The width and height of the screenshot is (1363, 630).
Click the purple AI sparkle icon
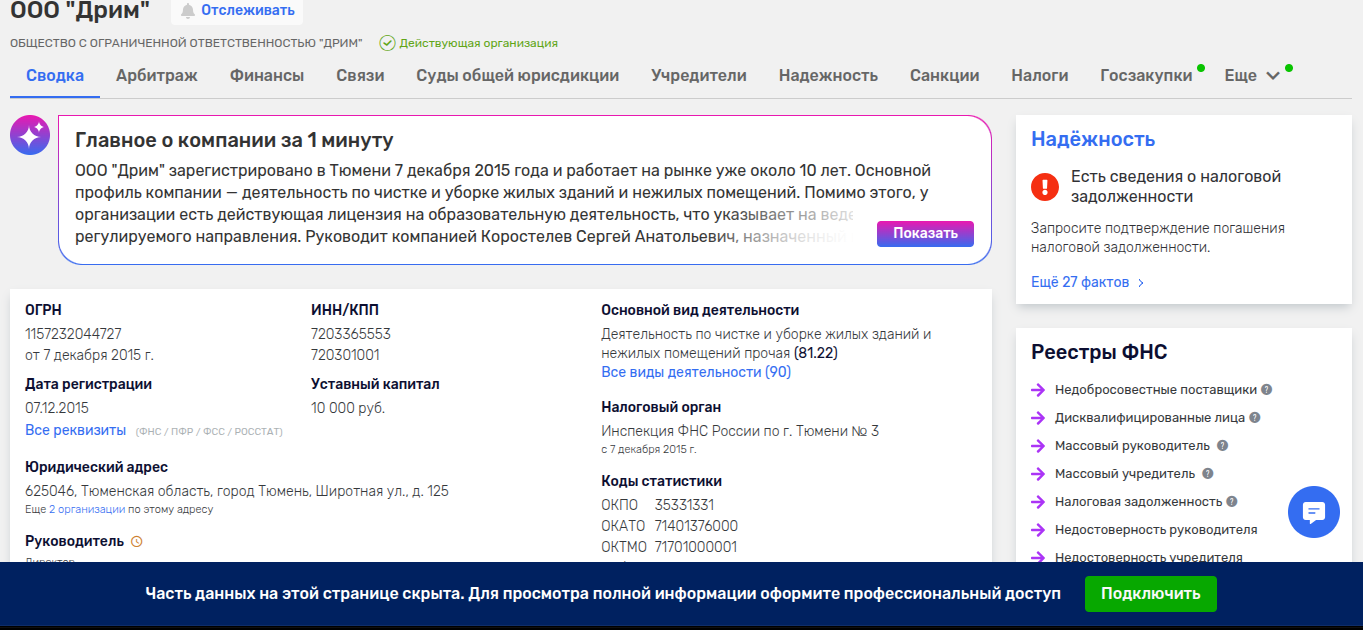(30, 135)
